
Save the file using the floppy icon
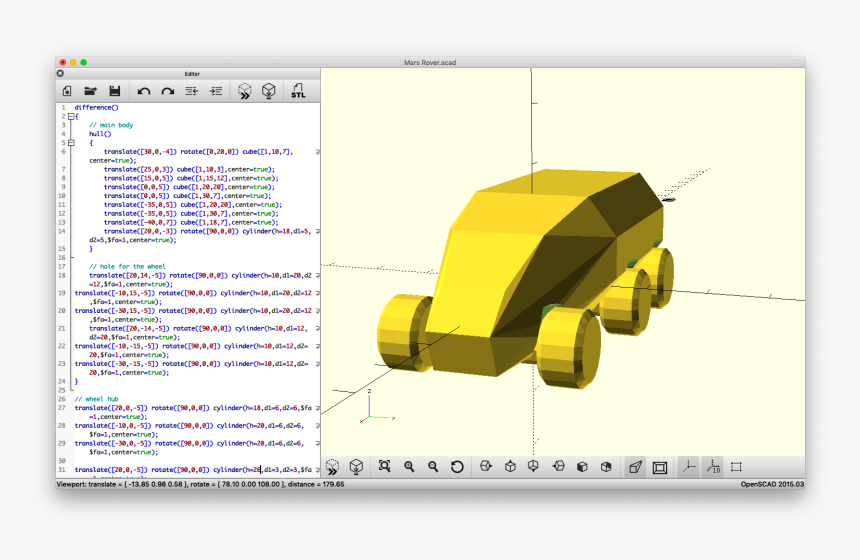[115, 90]
